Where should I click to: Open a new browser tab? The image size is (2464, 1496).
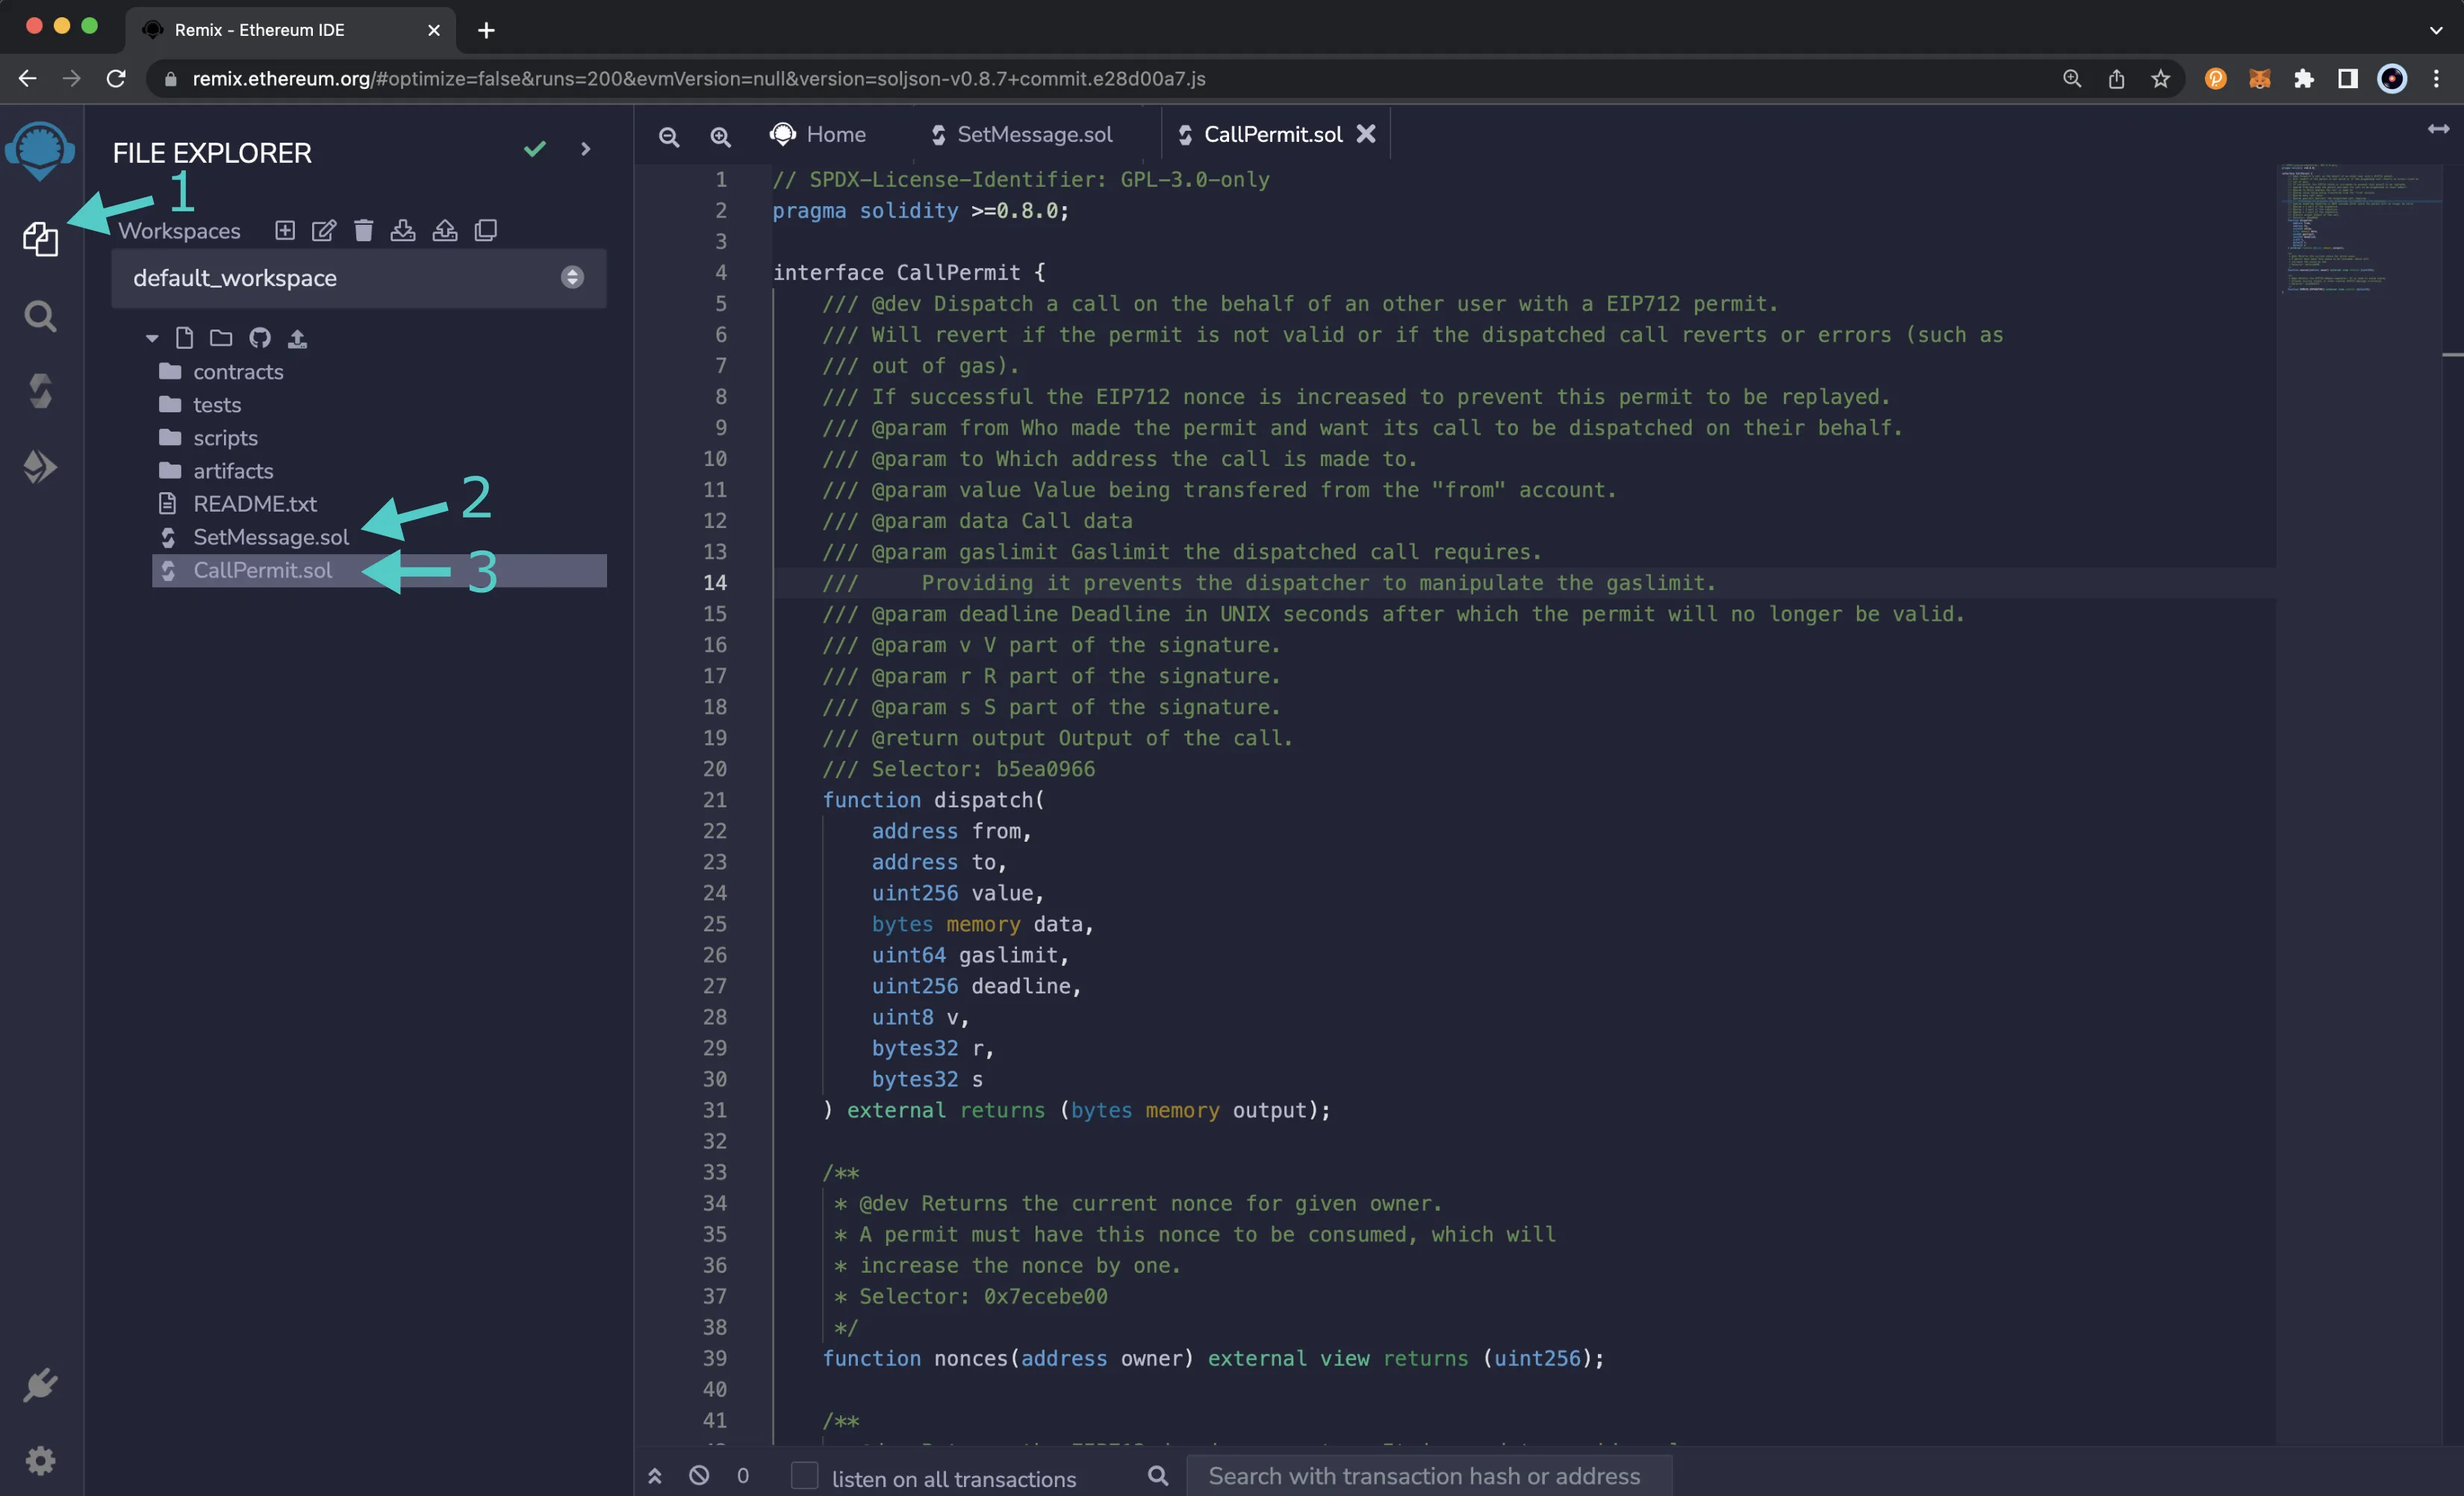click(486, 30)
